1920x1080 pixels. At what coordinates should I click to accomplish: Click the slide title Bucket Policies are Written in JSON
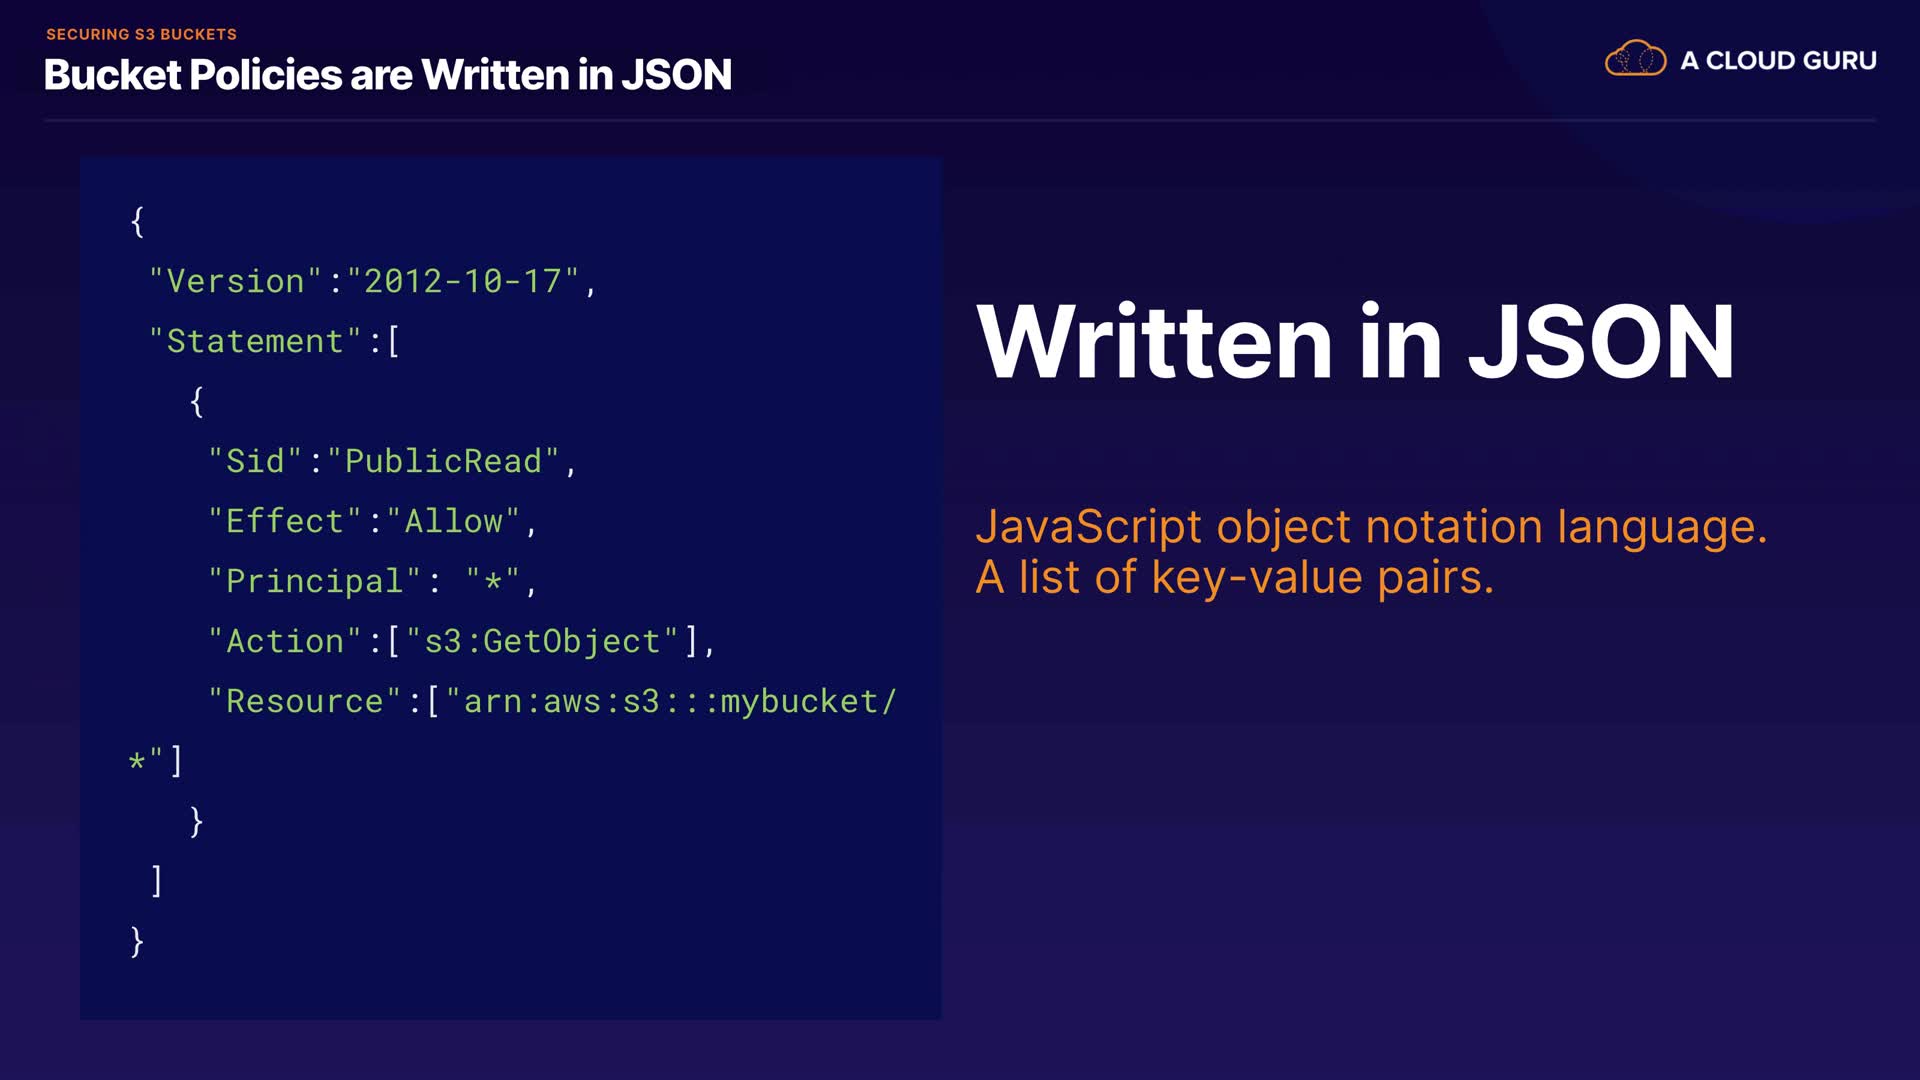coord(387,75)
